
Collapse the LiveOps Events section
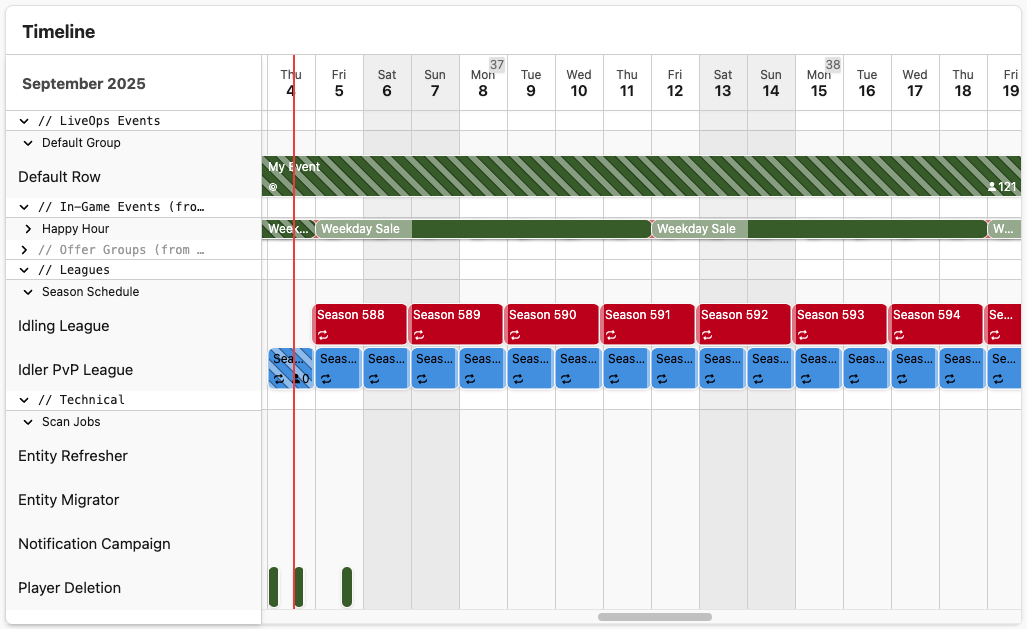click(24, 121)
